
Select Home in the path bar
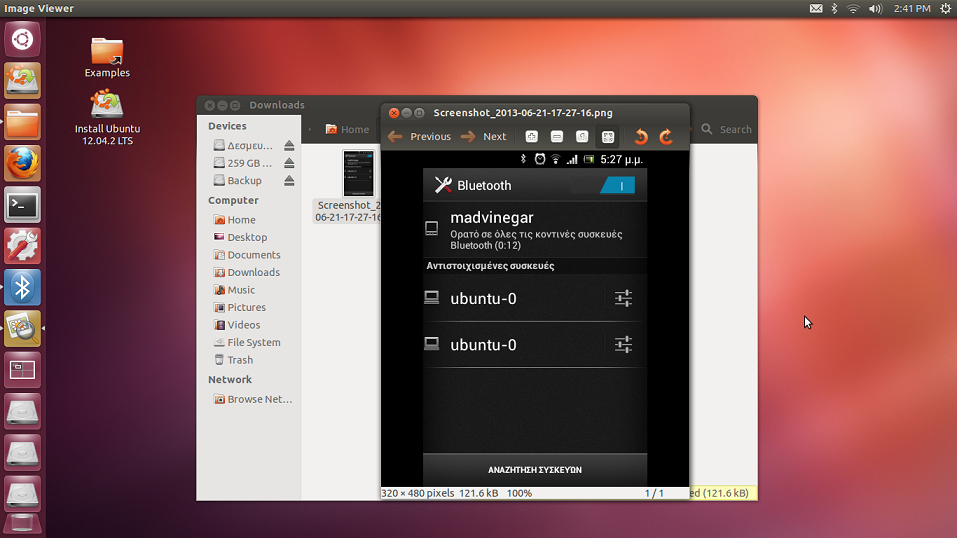pos(347,129)
